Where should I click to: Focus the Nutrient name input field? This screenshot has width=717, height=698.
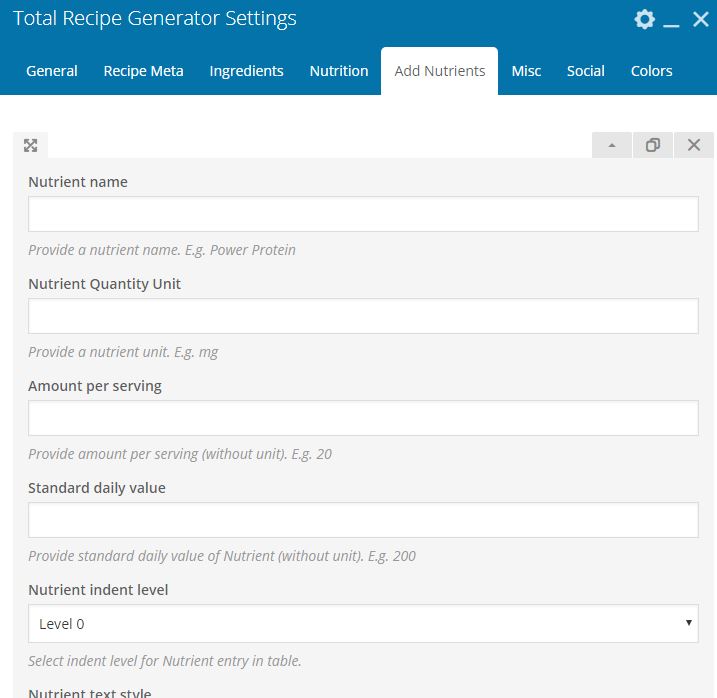363,214
